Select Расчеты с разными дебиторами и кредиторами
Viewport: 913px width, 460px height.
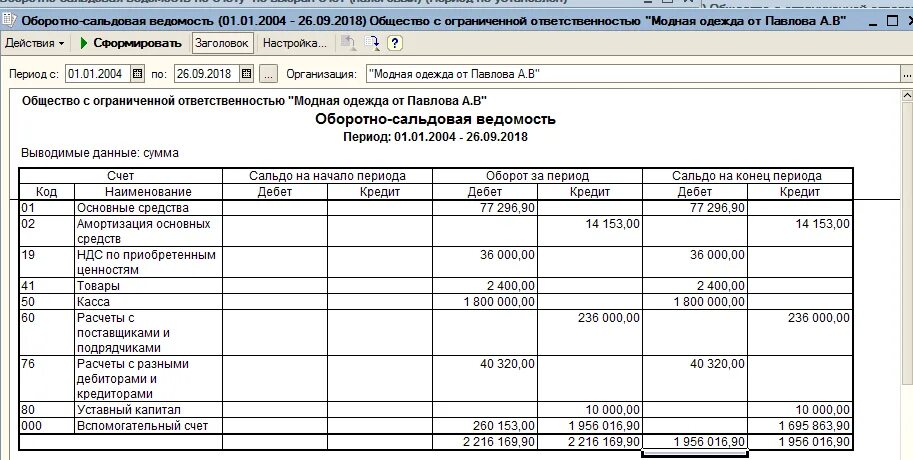pyautogui.click(x=148, y=379)
